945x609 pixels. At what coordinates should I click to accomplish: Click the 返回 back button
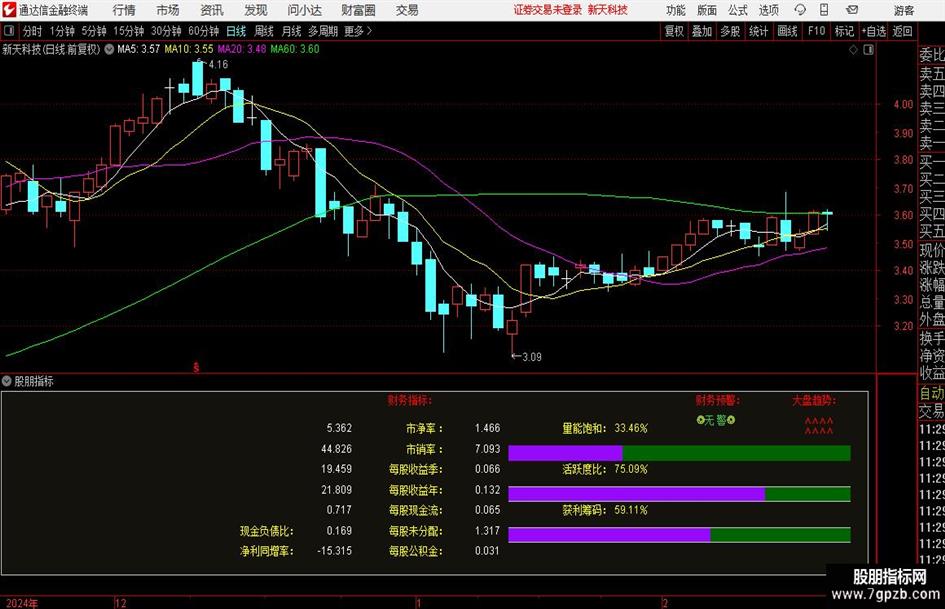[902, 31]
